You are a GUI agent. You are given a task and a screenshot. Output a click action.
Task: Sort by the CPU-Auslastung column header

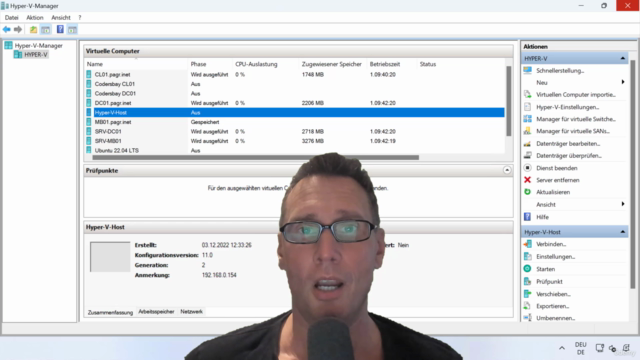256,64
